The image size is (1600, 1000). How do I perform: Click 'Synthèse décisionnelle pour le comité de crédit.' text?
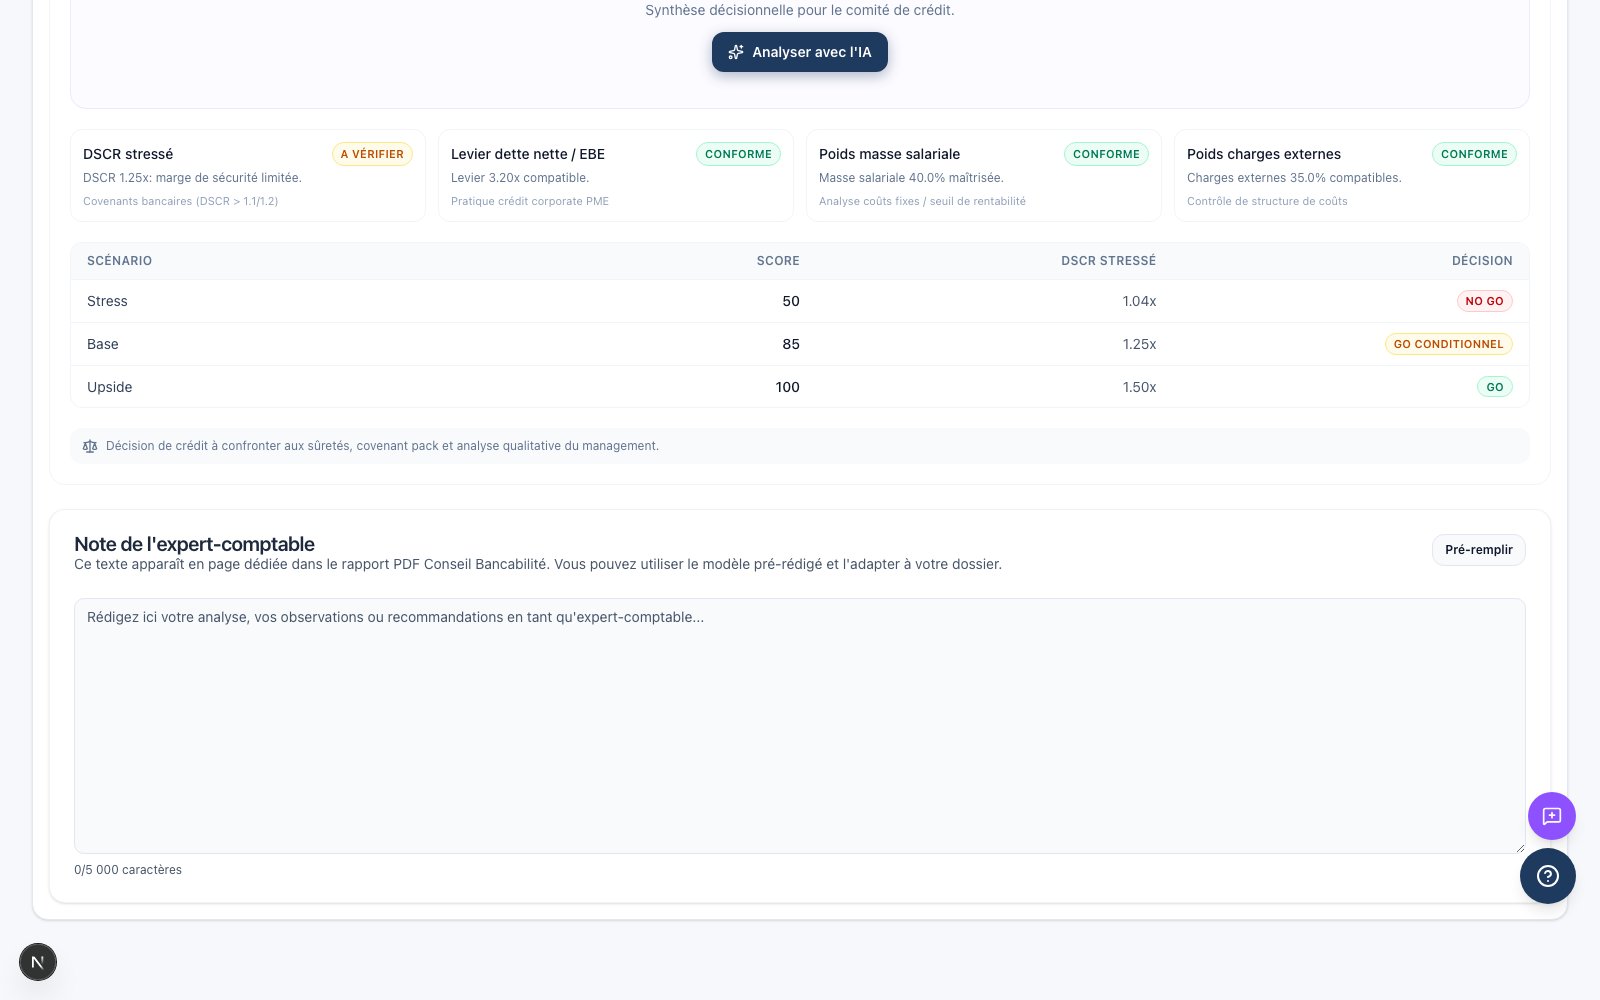(x=800, y=10)
